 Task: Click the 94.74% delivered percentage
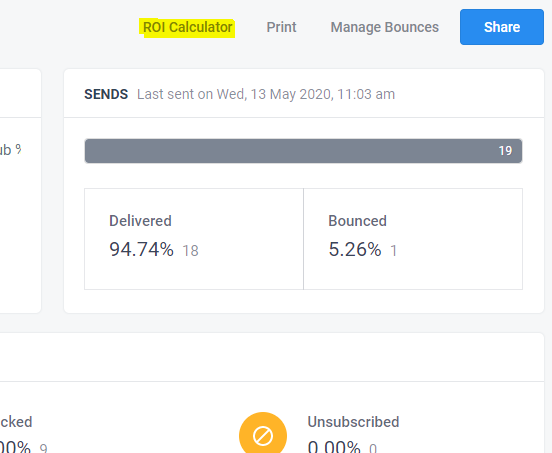pyautogui.click(x=142, y=250)
